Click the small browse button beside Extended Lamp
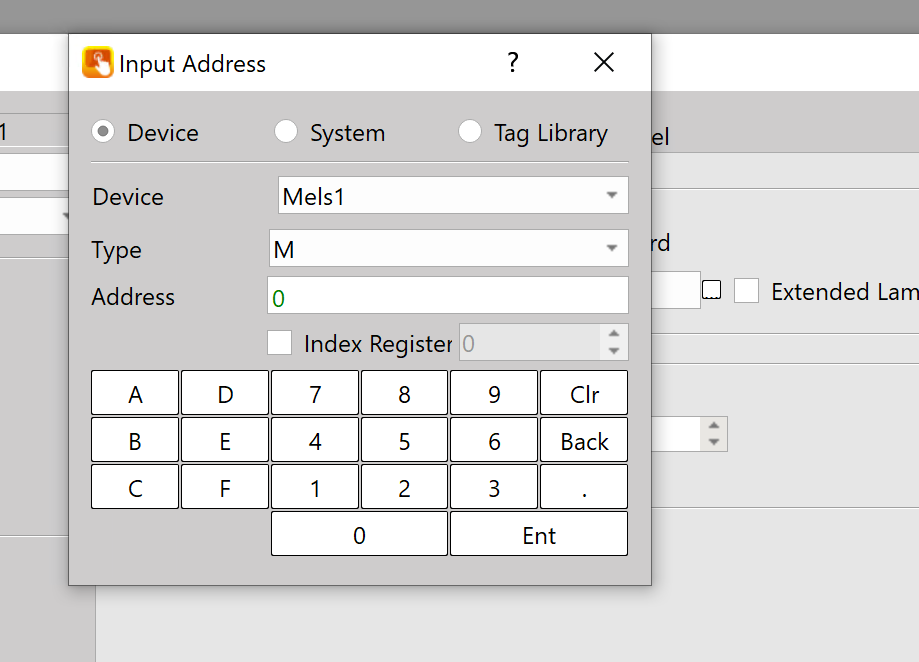Screen dimensions: 919x662 [x=712, y=291]
